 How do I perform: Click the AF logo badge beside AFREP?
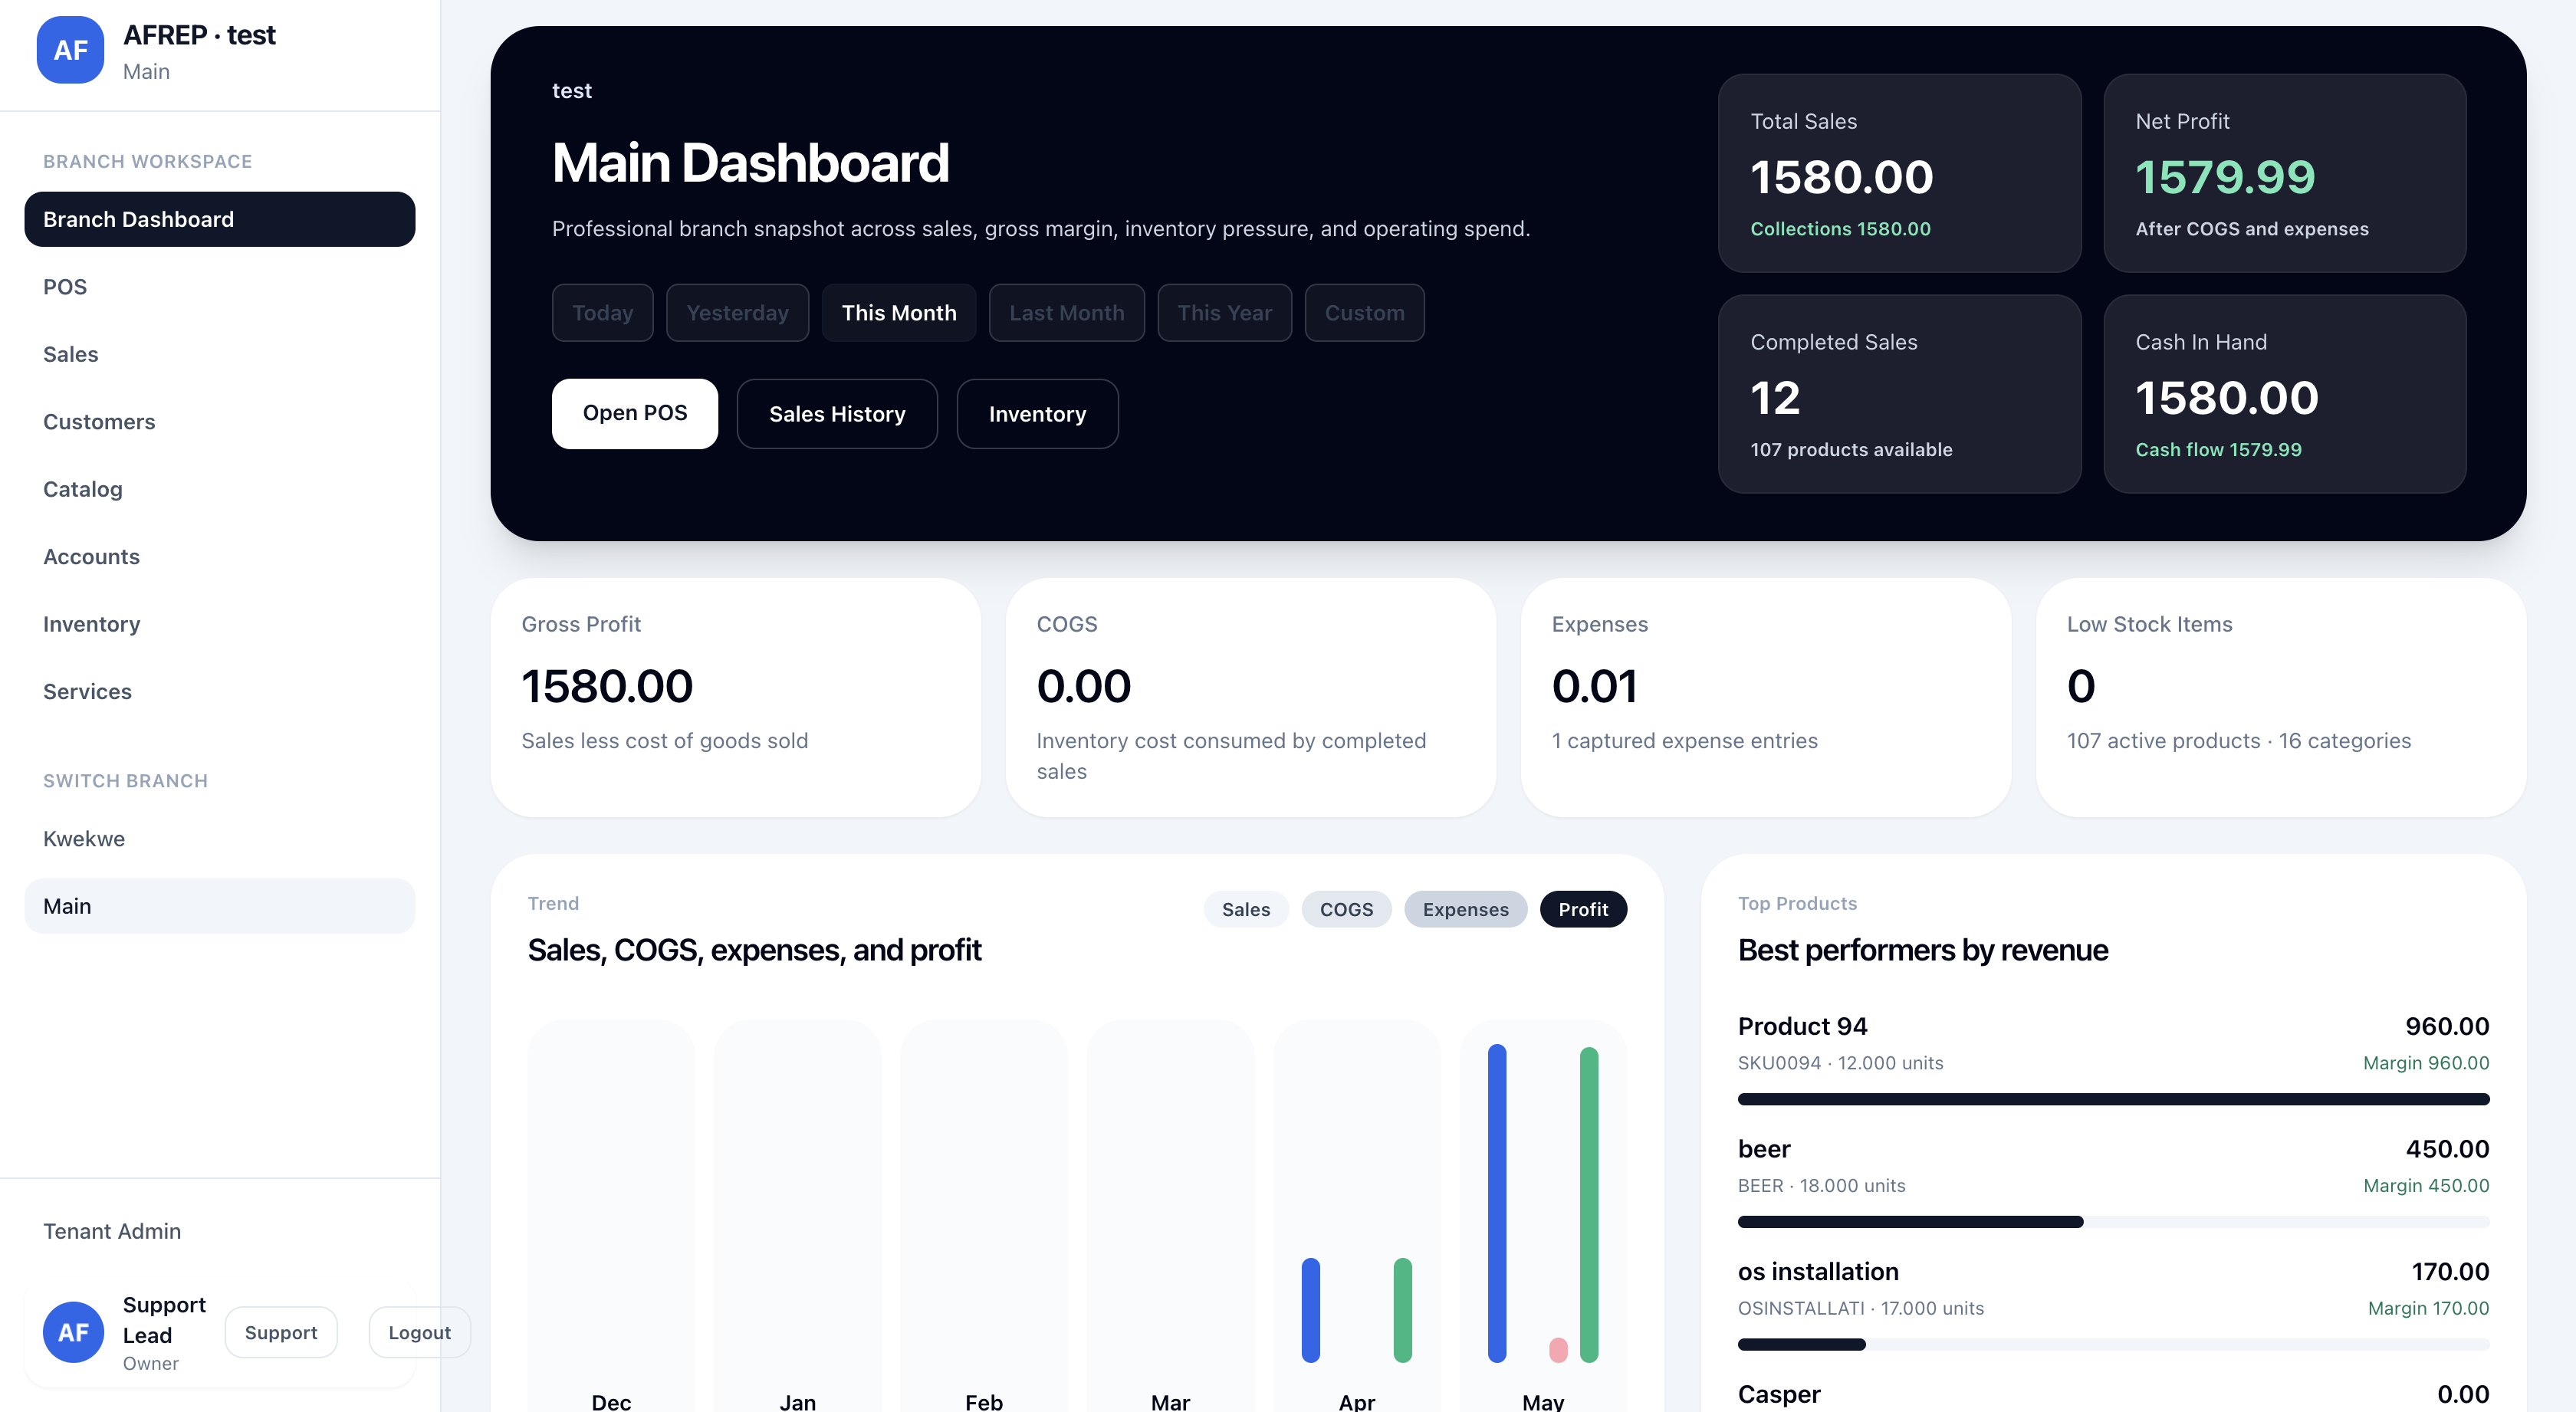click(x=70, y=50)
